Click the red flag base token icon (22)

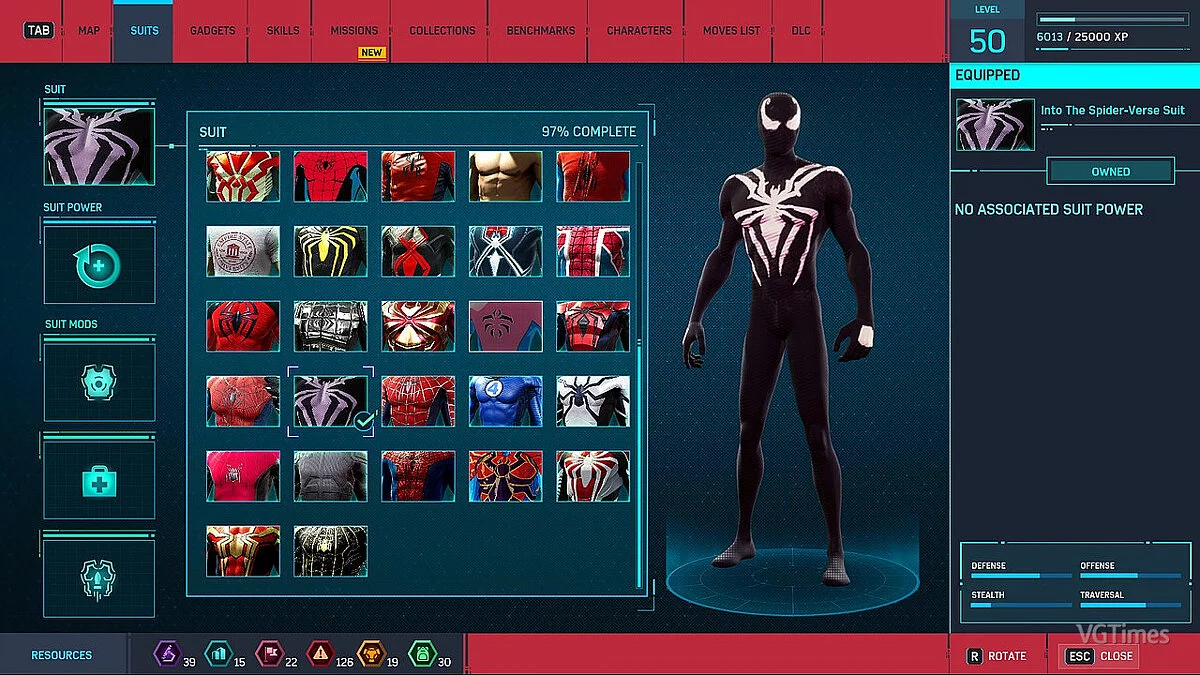[x=269, y=654]
